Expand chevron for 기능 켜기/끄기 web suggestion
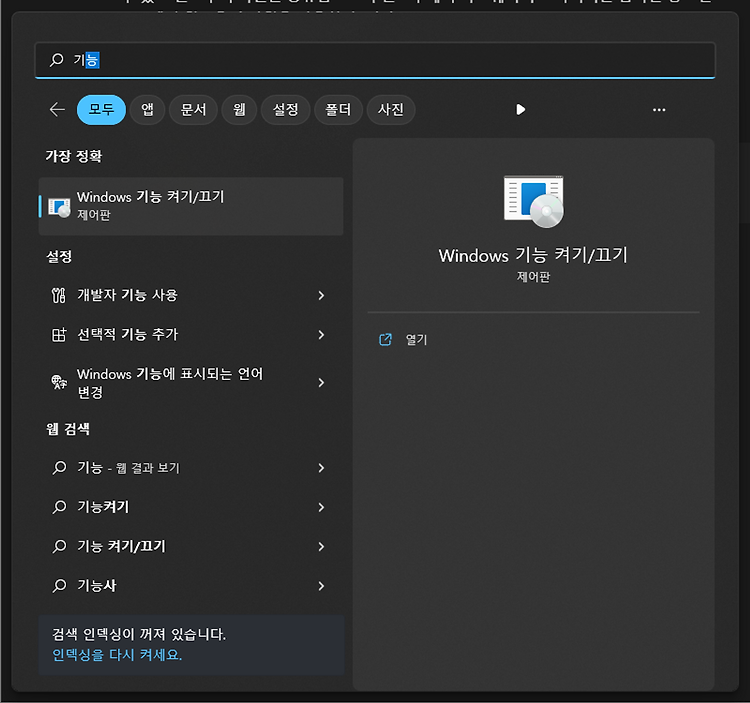Screen dimensions: 750x703 (321, 546)
